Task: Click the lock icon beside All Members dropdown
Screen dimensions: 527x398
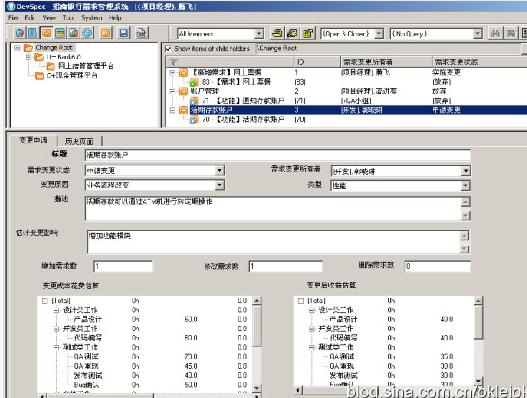Action: point(309,33)
